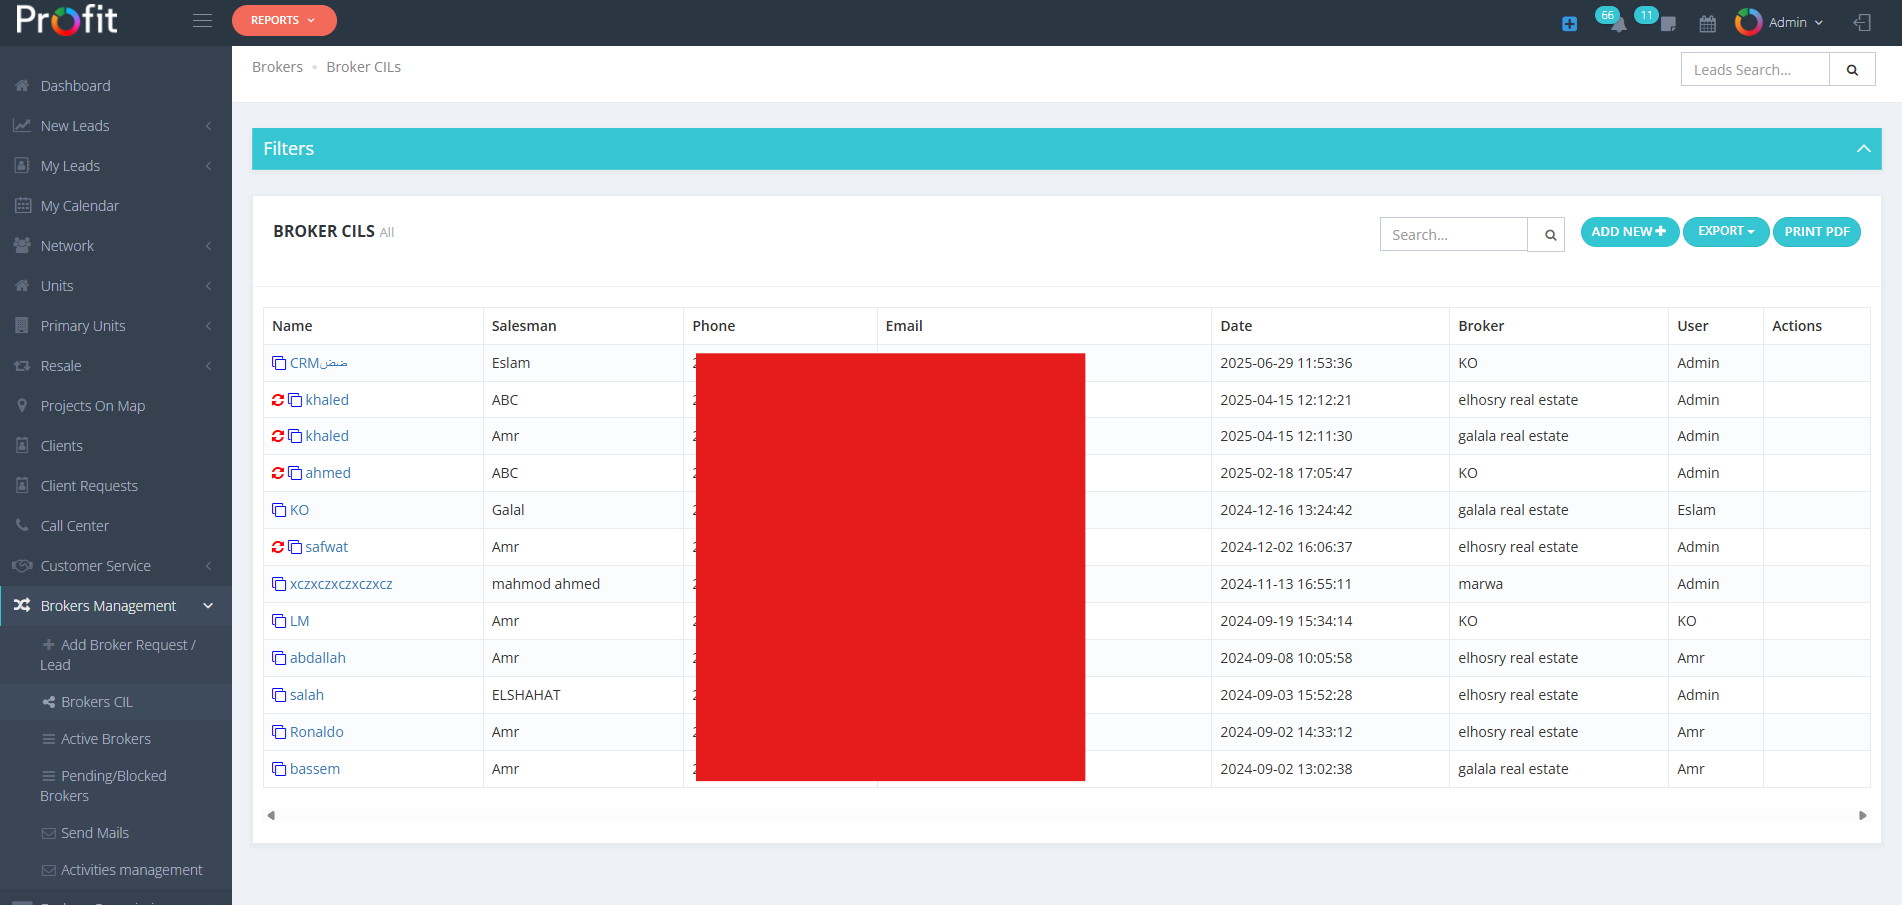Click inside the Leads Search field
Screen dimensions: 1902x905
pos(1754,68)
